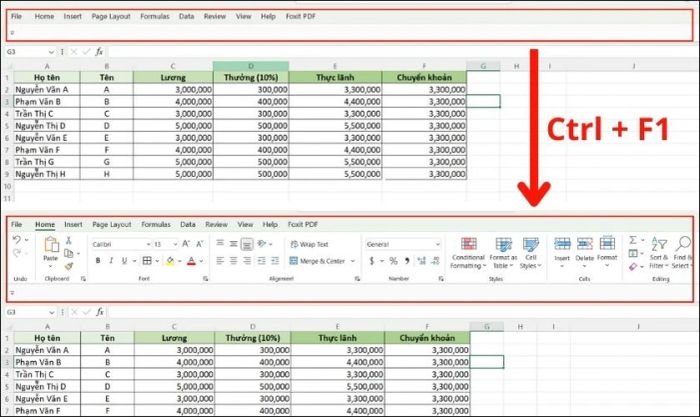Toggle Align Left in Alignment group
Viewport: 700px width, 417px height.
tap(220, 260)
